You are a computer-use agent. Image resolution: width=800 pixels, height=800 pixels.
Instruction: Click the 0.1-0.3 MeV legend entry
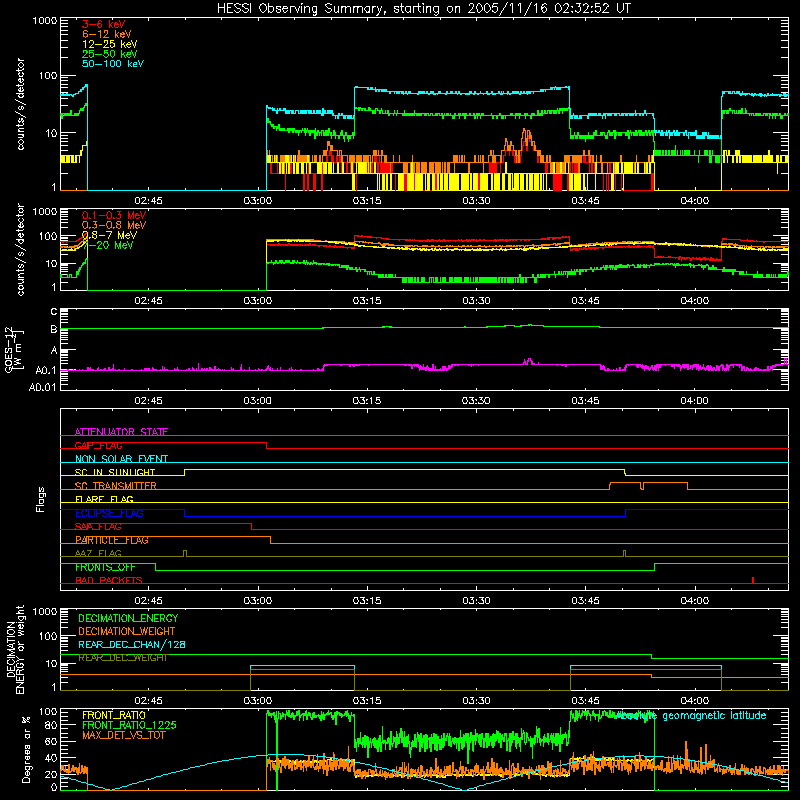pos(114,215)
